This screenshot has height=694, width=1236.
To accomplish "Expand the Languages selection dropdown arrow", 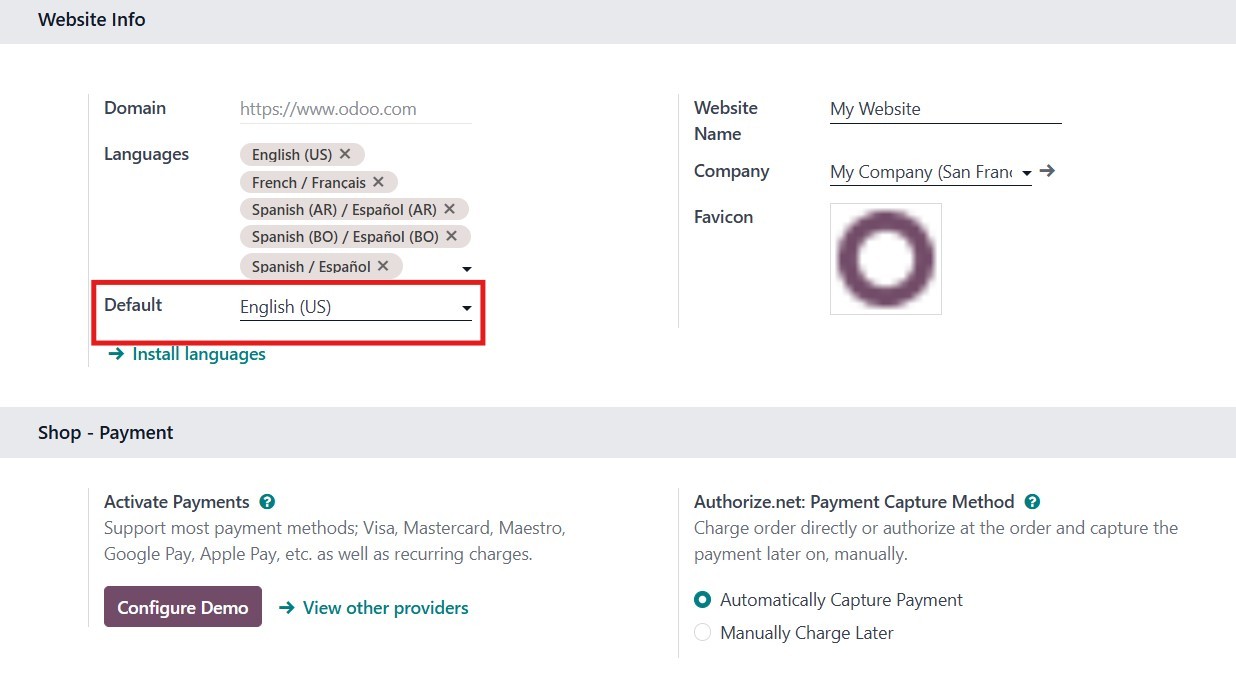I will pyautogui.click(x=466, y=269).
